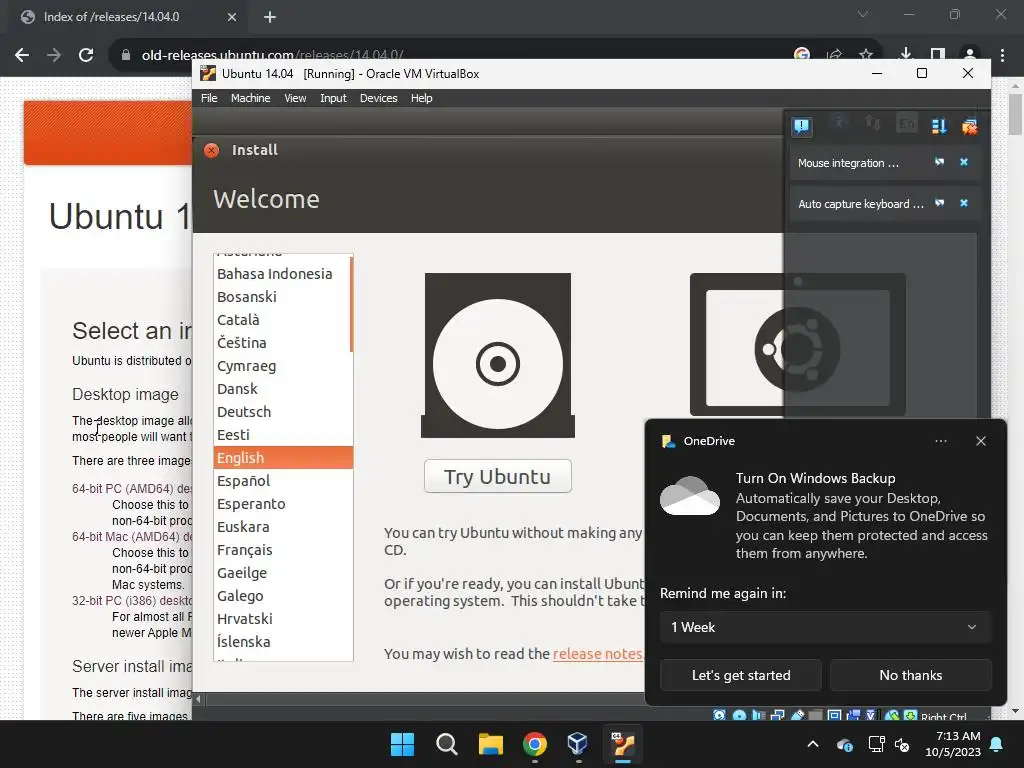Viewport: 1024px width, 768px height.
Task: Switch to Chrome from taskbar
Action: (535, 744)
